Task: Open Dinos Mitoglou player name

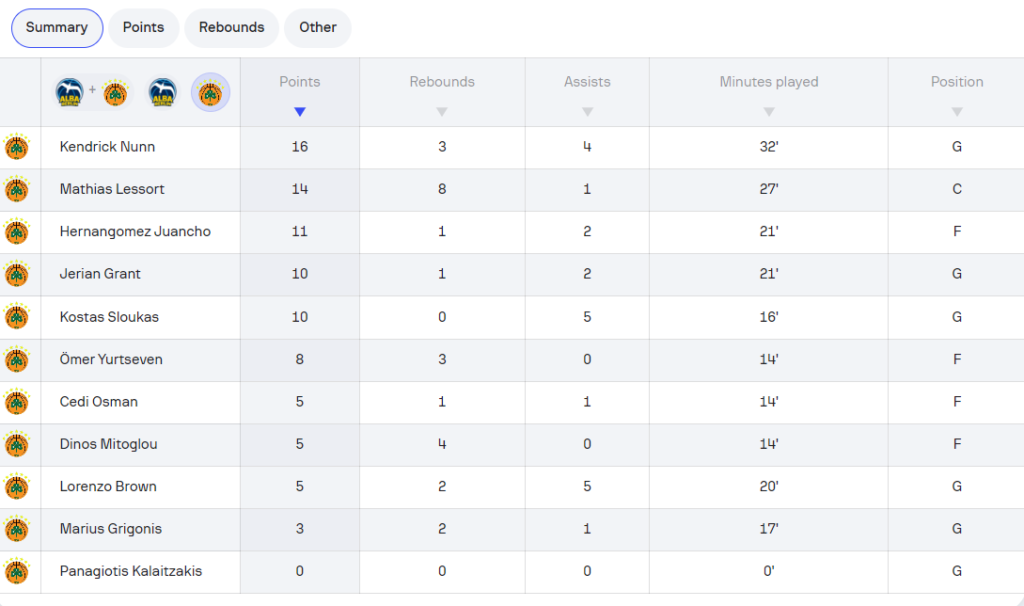Action: [108, 444]
